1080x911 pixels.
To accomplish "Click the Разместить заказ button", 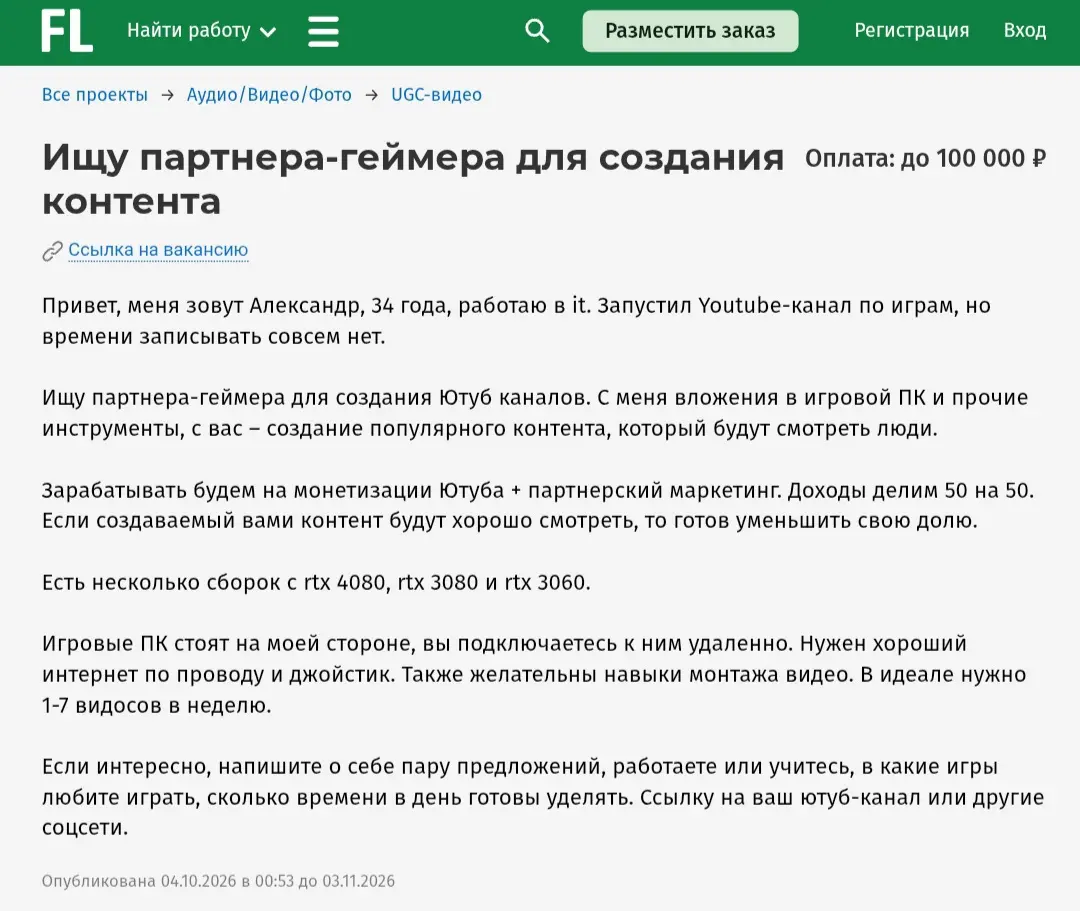I will 690,31.
